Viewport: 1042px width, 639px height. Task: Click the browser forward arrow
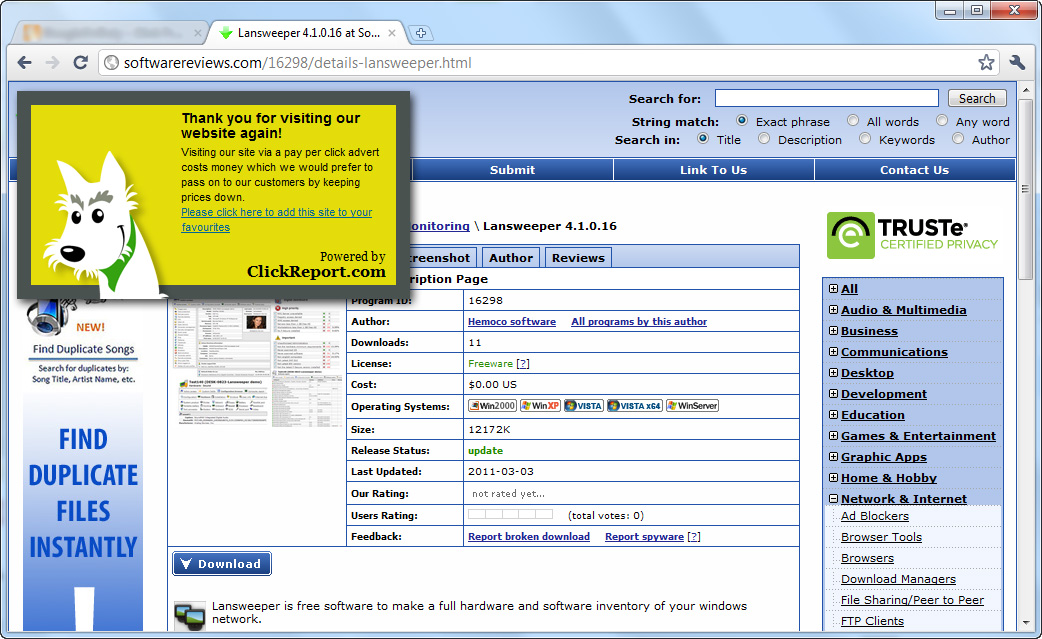coord(52,62)
